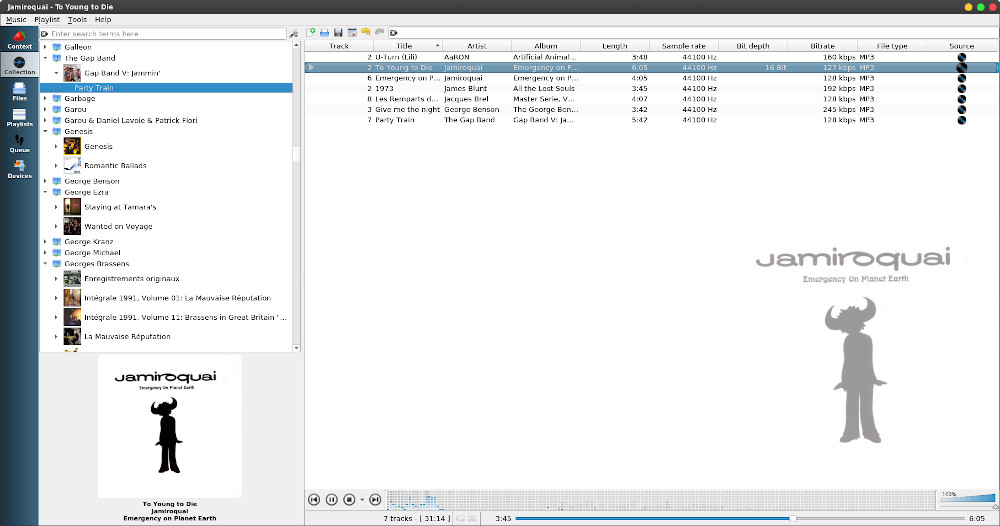Expand the Garbage artist node
This screenshot has height=526, width=1000.
pyautogui.click(x=45, y=99)
